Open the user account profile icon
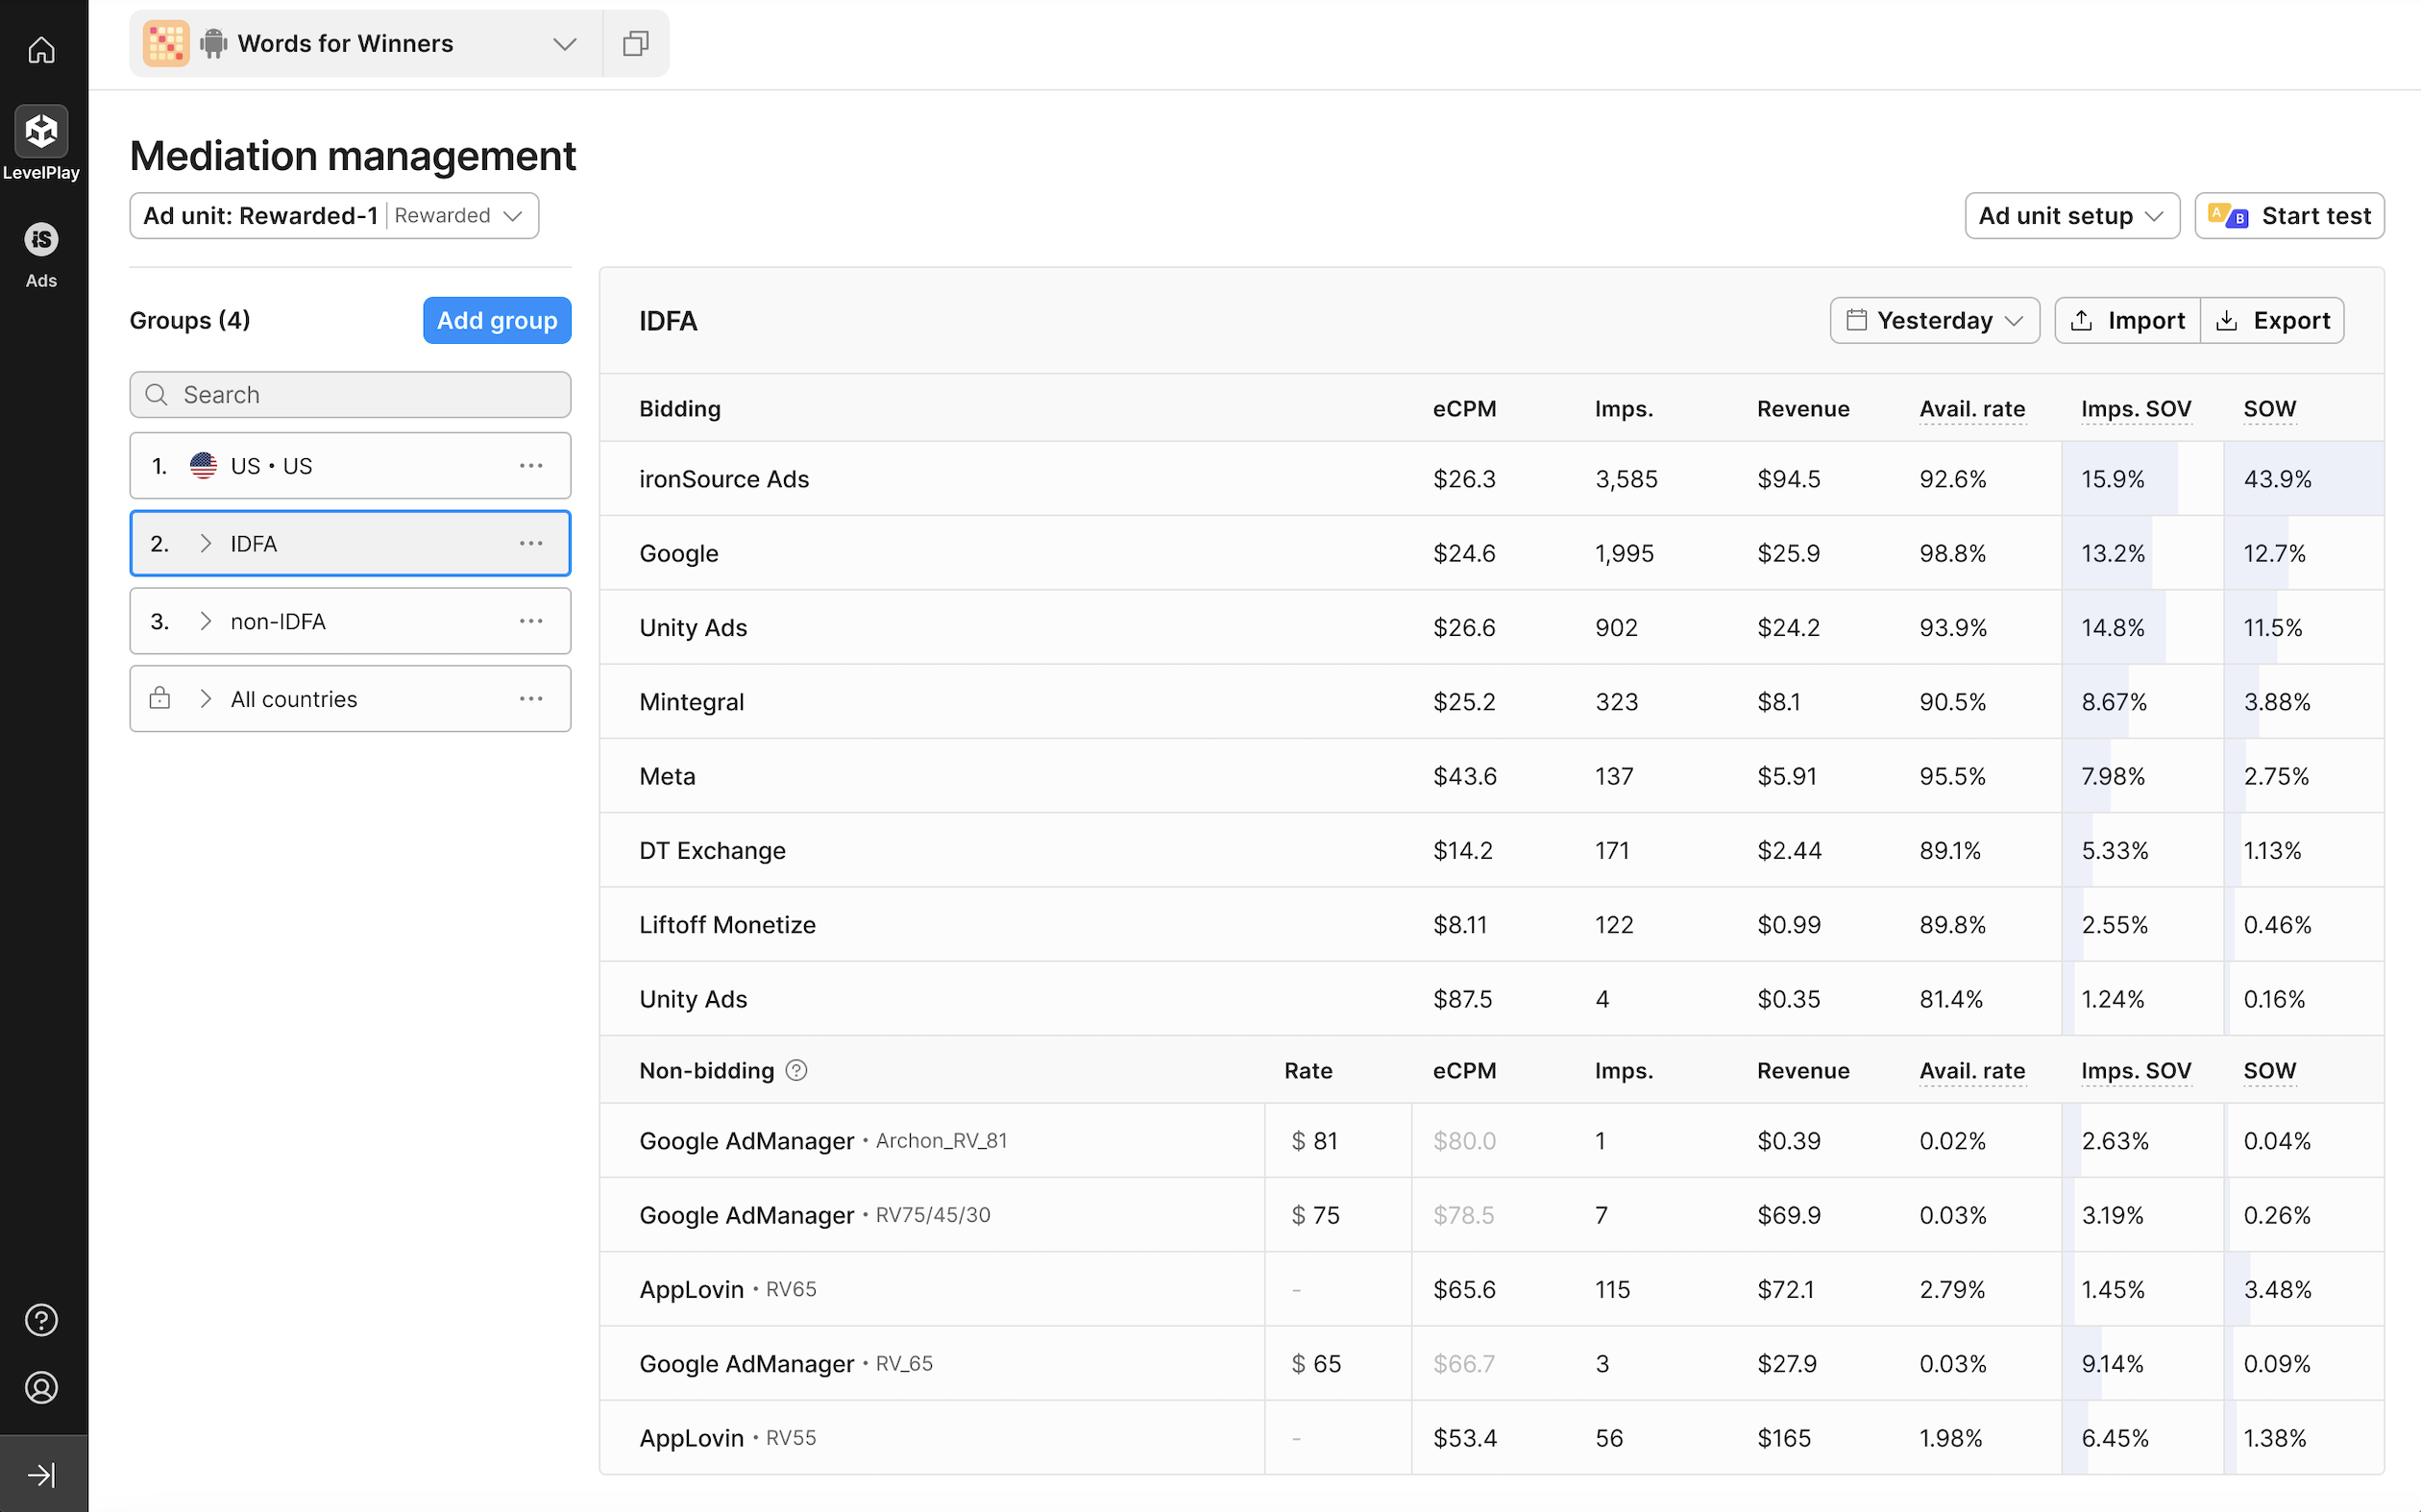The image size is (2421, 1512). (x=41, y=1388)
